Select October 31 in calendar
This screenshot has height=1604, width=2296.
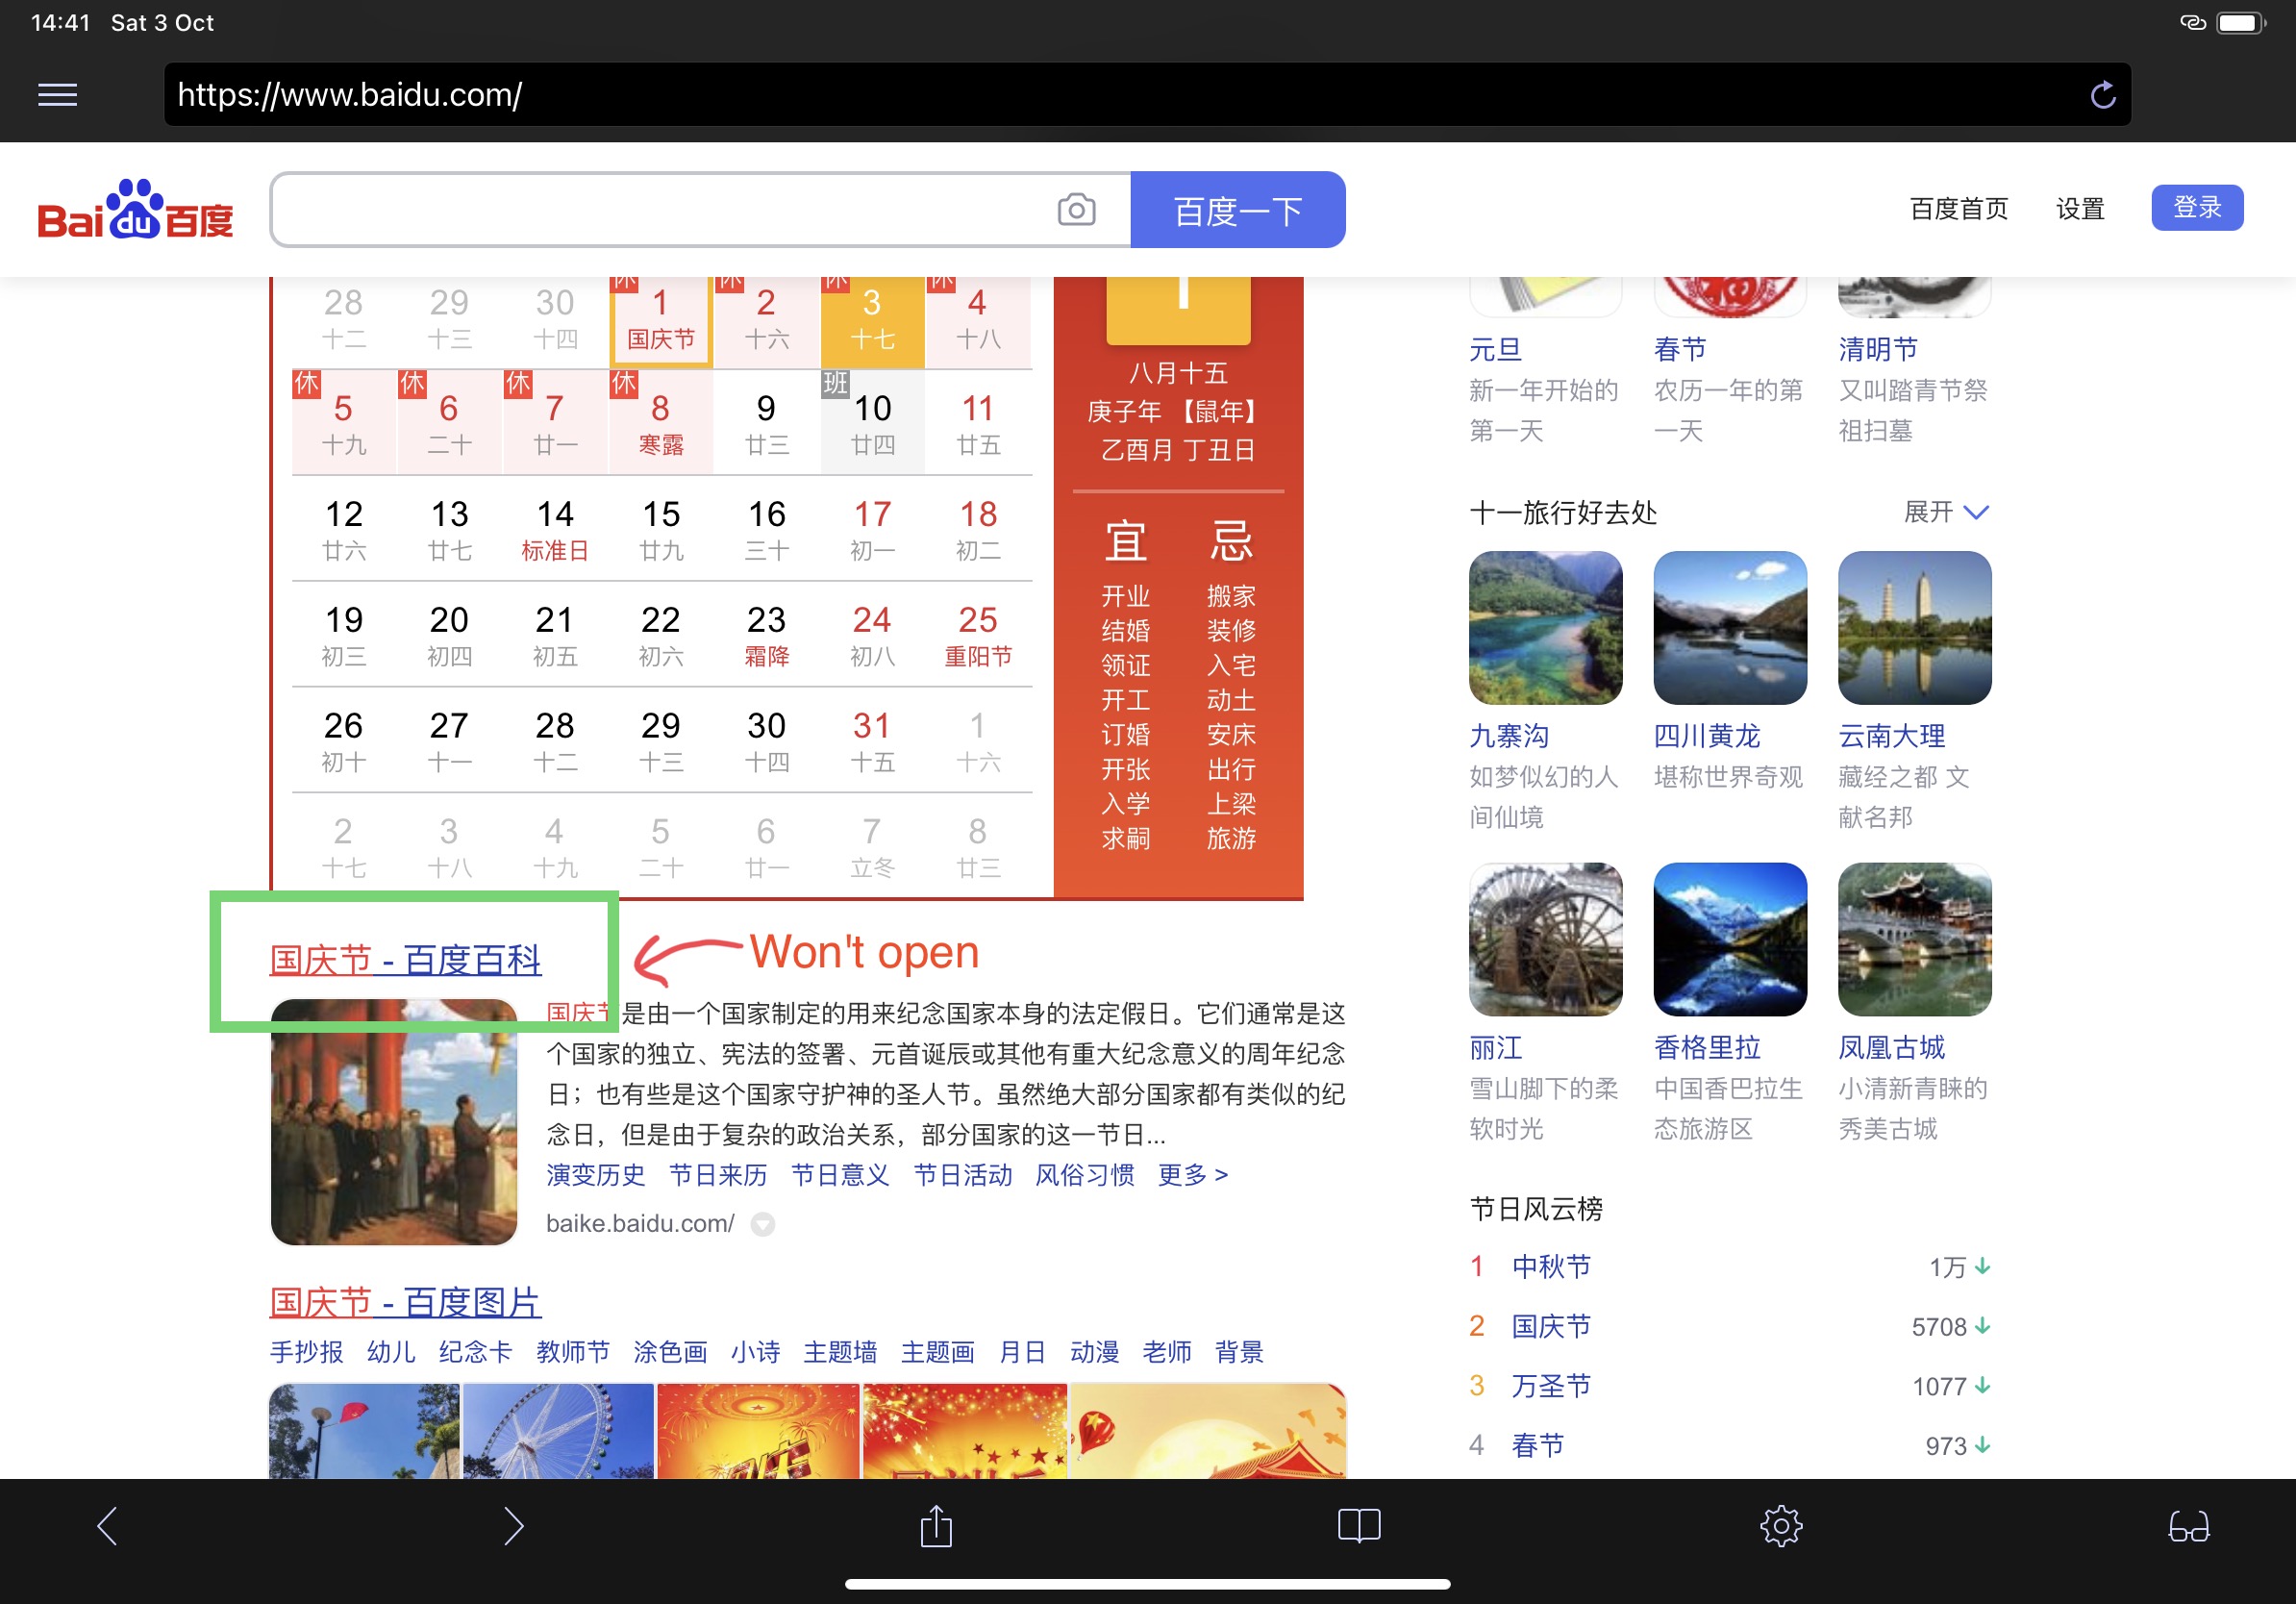[x=872, y=741]
